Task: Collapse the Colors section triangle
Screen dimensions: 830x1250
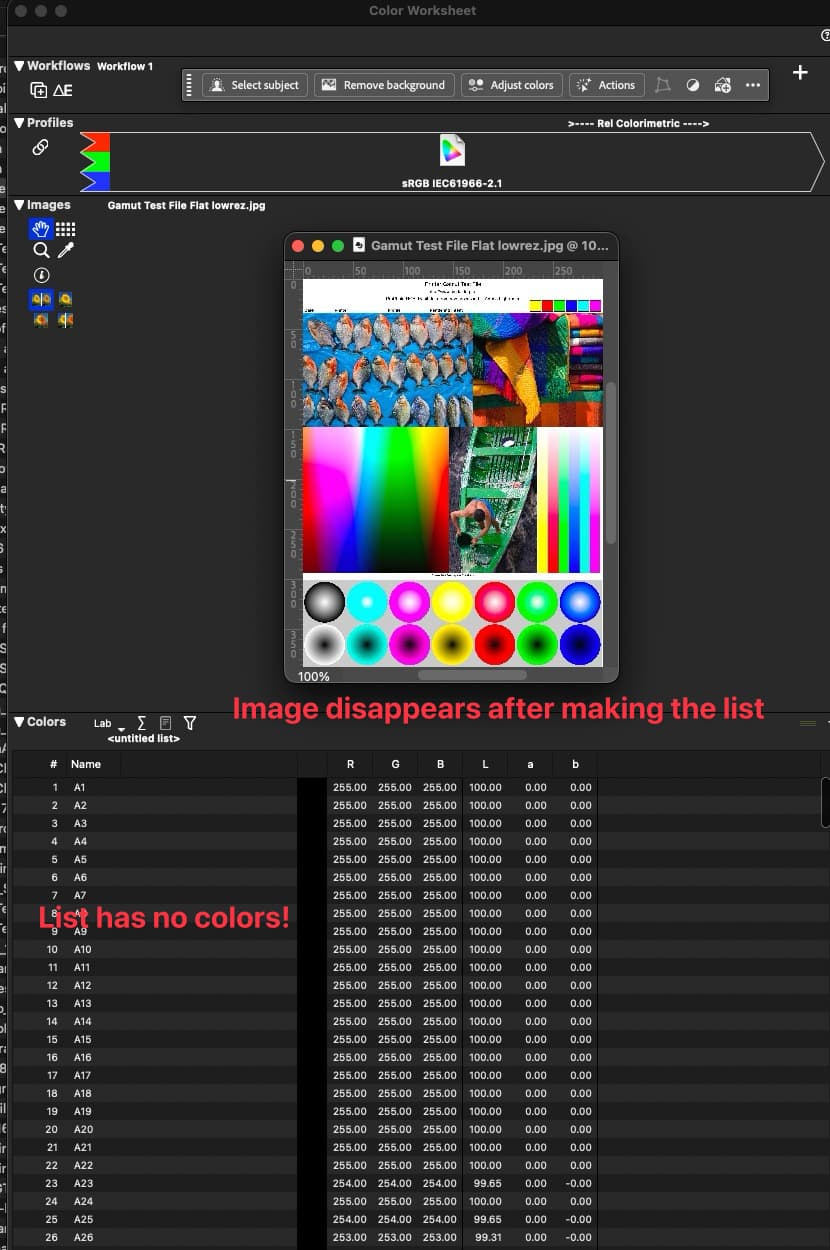Action: (x=19, y=722)
